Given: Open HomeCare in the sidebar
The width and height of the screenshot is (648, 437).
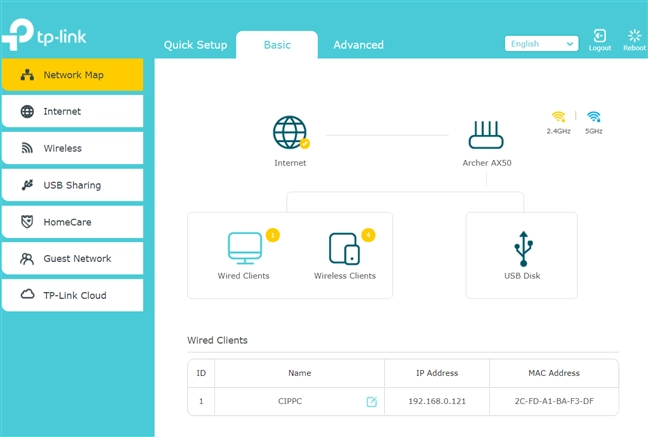Looking at the screenshot, I should point(73,222).
